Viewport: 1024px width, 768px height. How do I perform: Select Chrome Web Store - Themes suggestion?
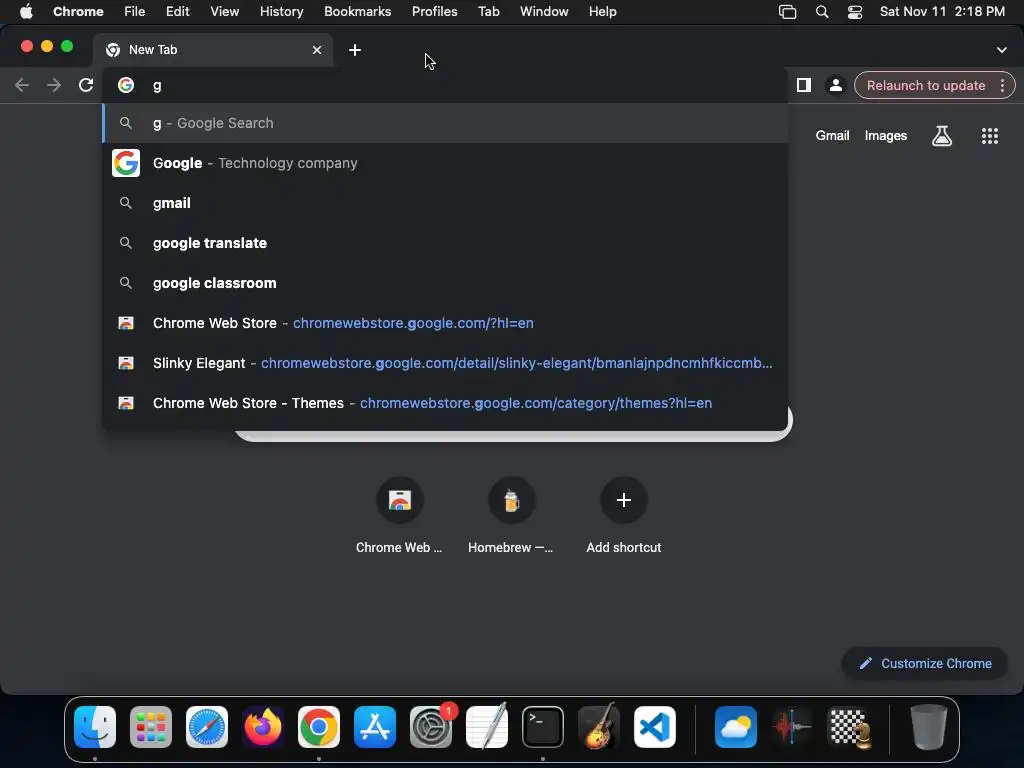pos(445,403)
